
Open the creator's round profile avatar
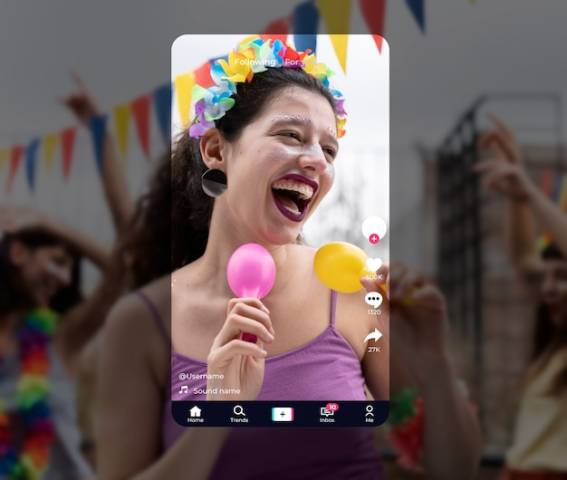pos(374,228)
